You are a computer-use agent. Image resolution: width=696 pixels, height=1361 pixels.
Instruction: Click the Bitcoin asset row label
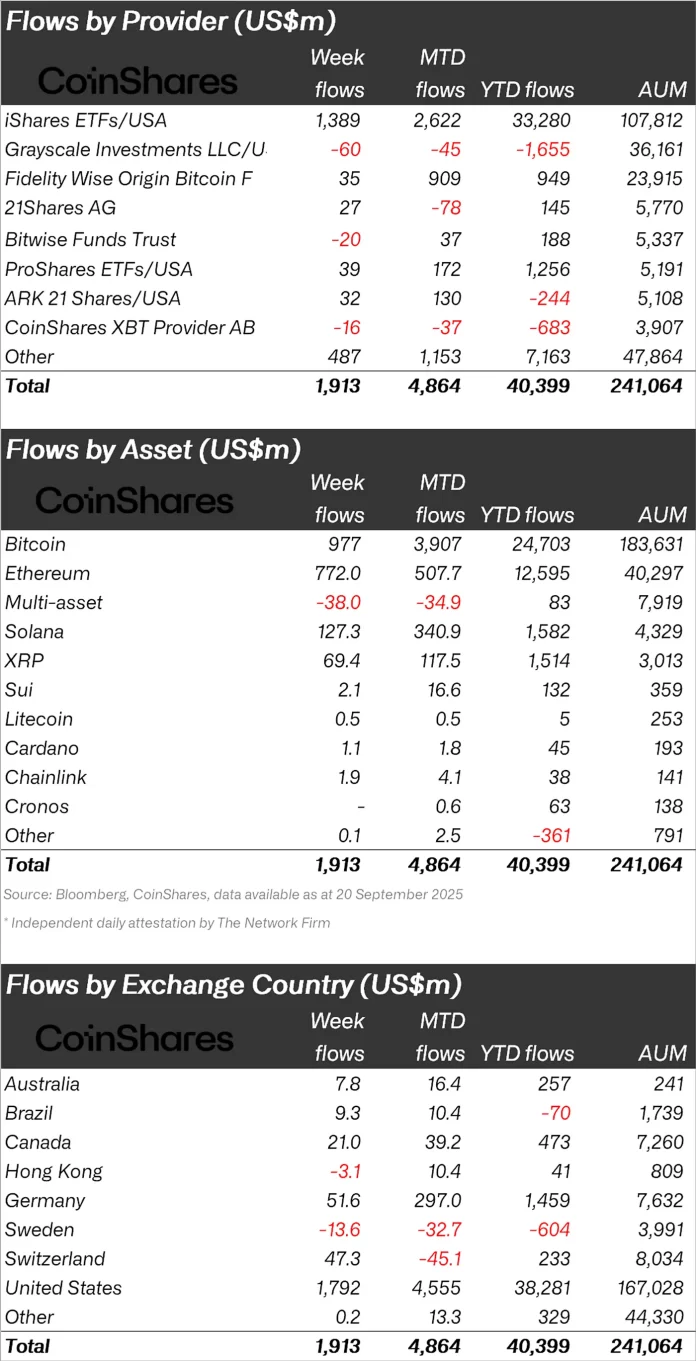(x=36, y=545)
